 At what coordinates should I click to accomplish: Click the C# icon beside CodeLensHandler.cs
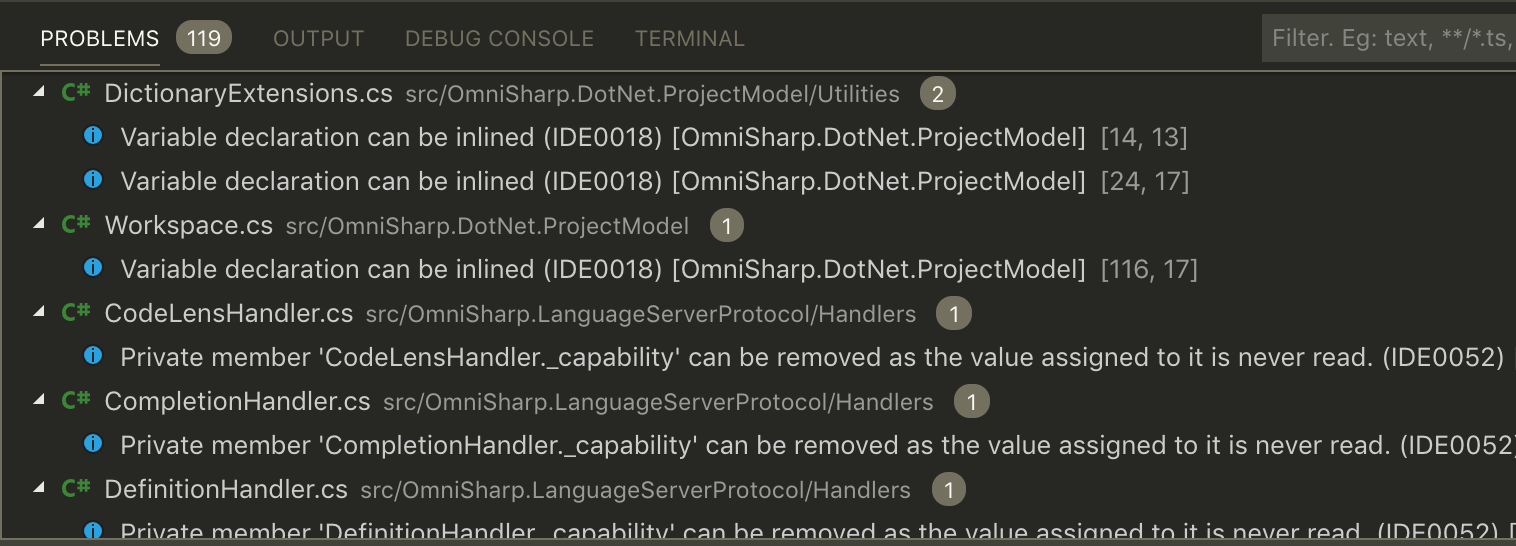pyautogui.click(x=77, y=314)
